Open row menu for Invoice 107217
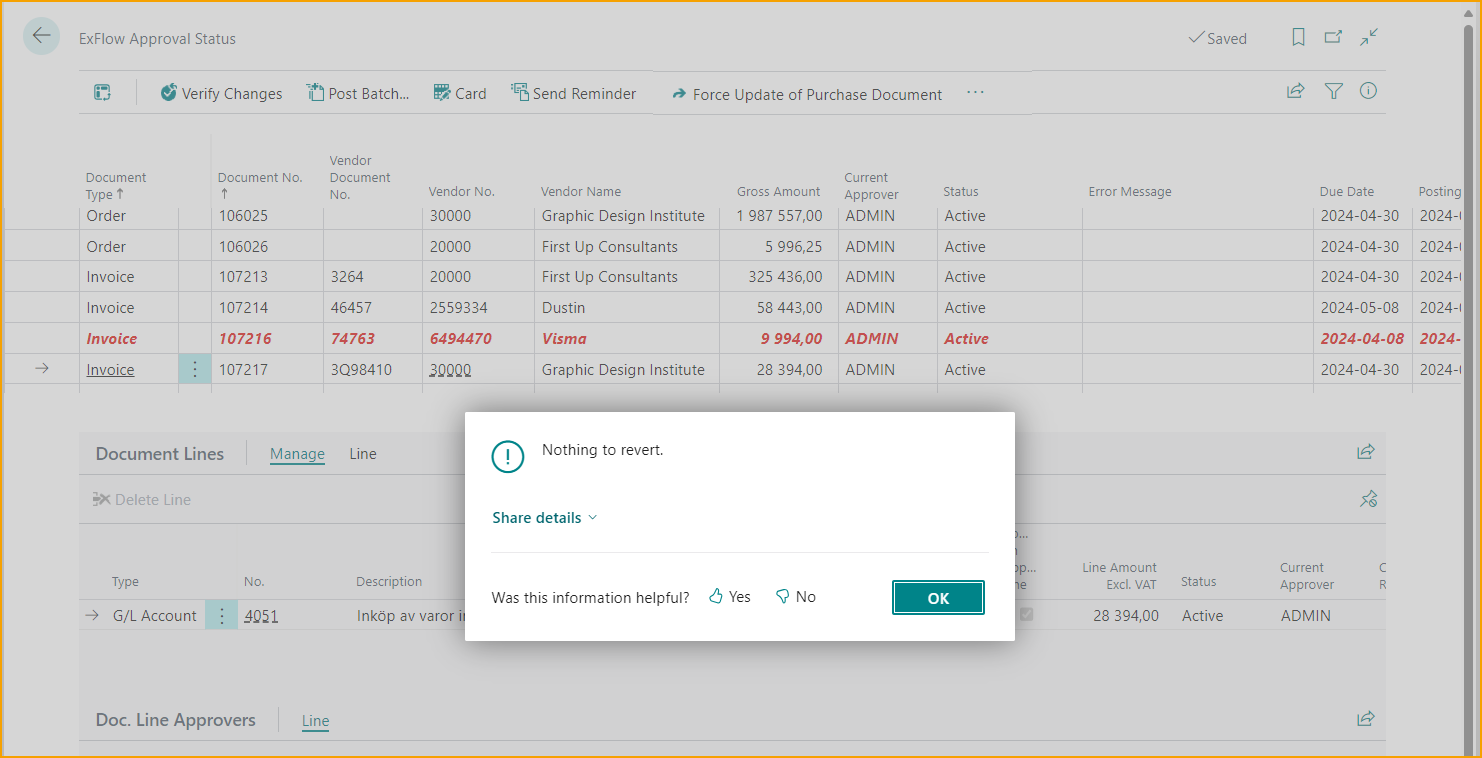1482x758 pixels. click(195, 370)
